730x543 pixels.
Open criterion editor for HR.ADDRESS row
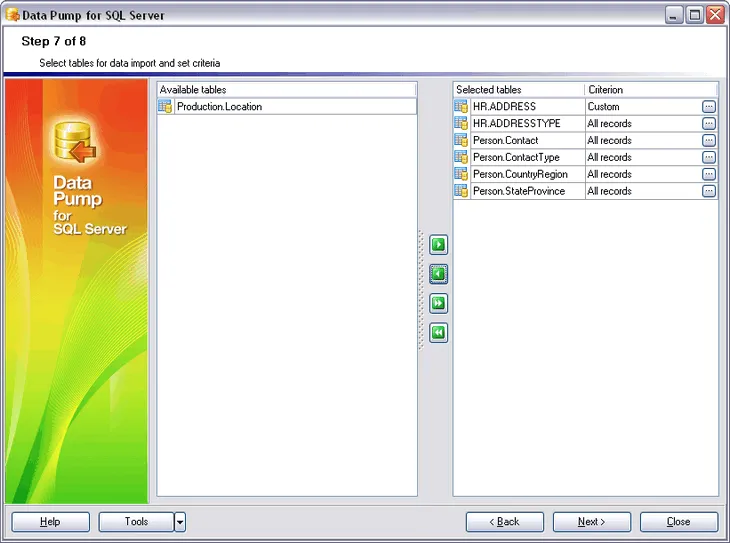click(709, 107)
